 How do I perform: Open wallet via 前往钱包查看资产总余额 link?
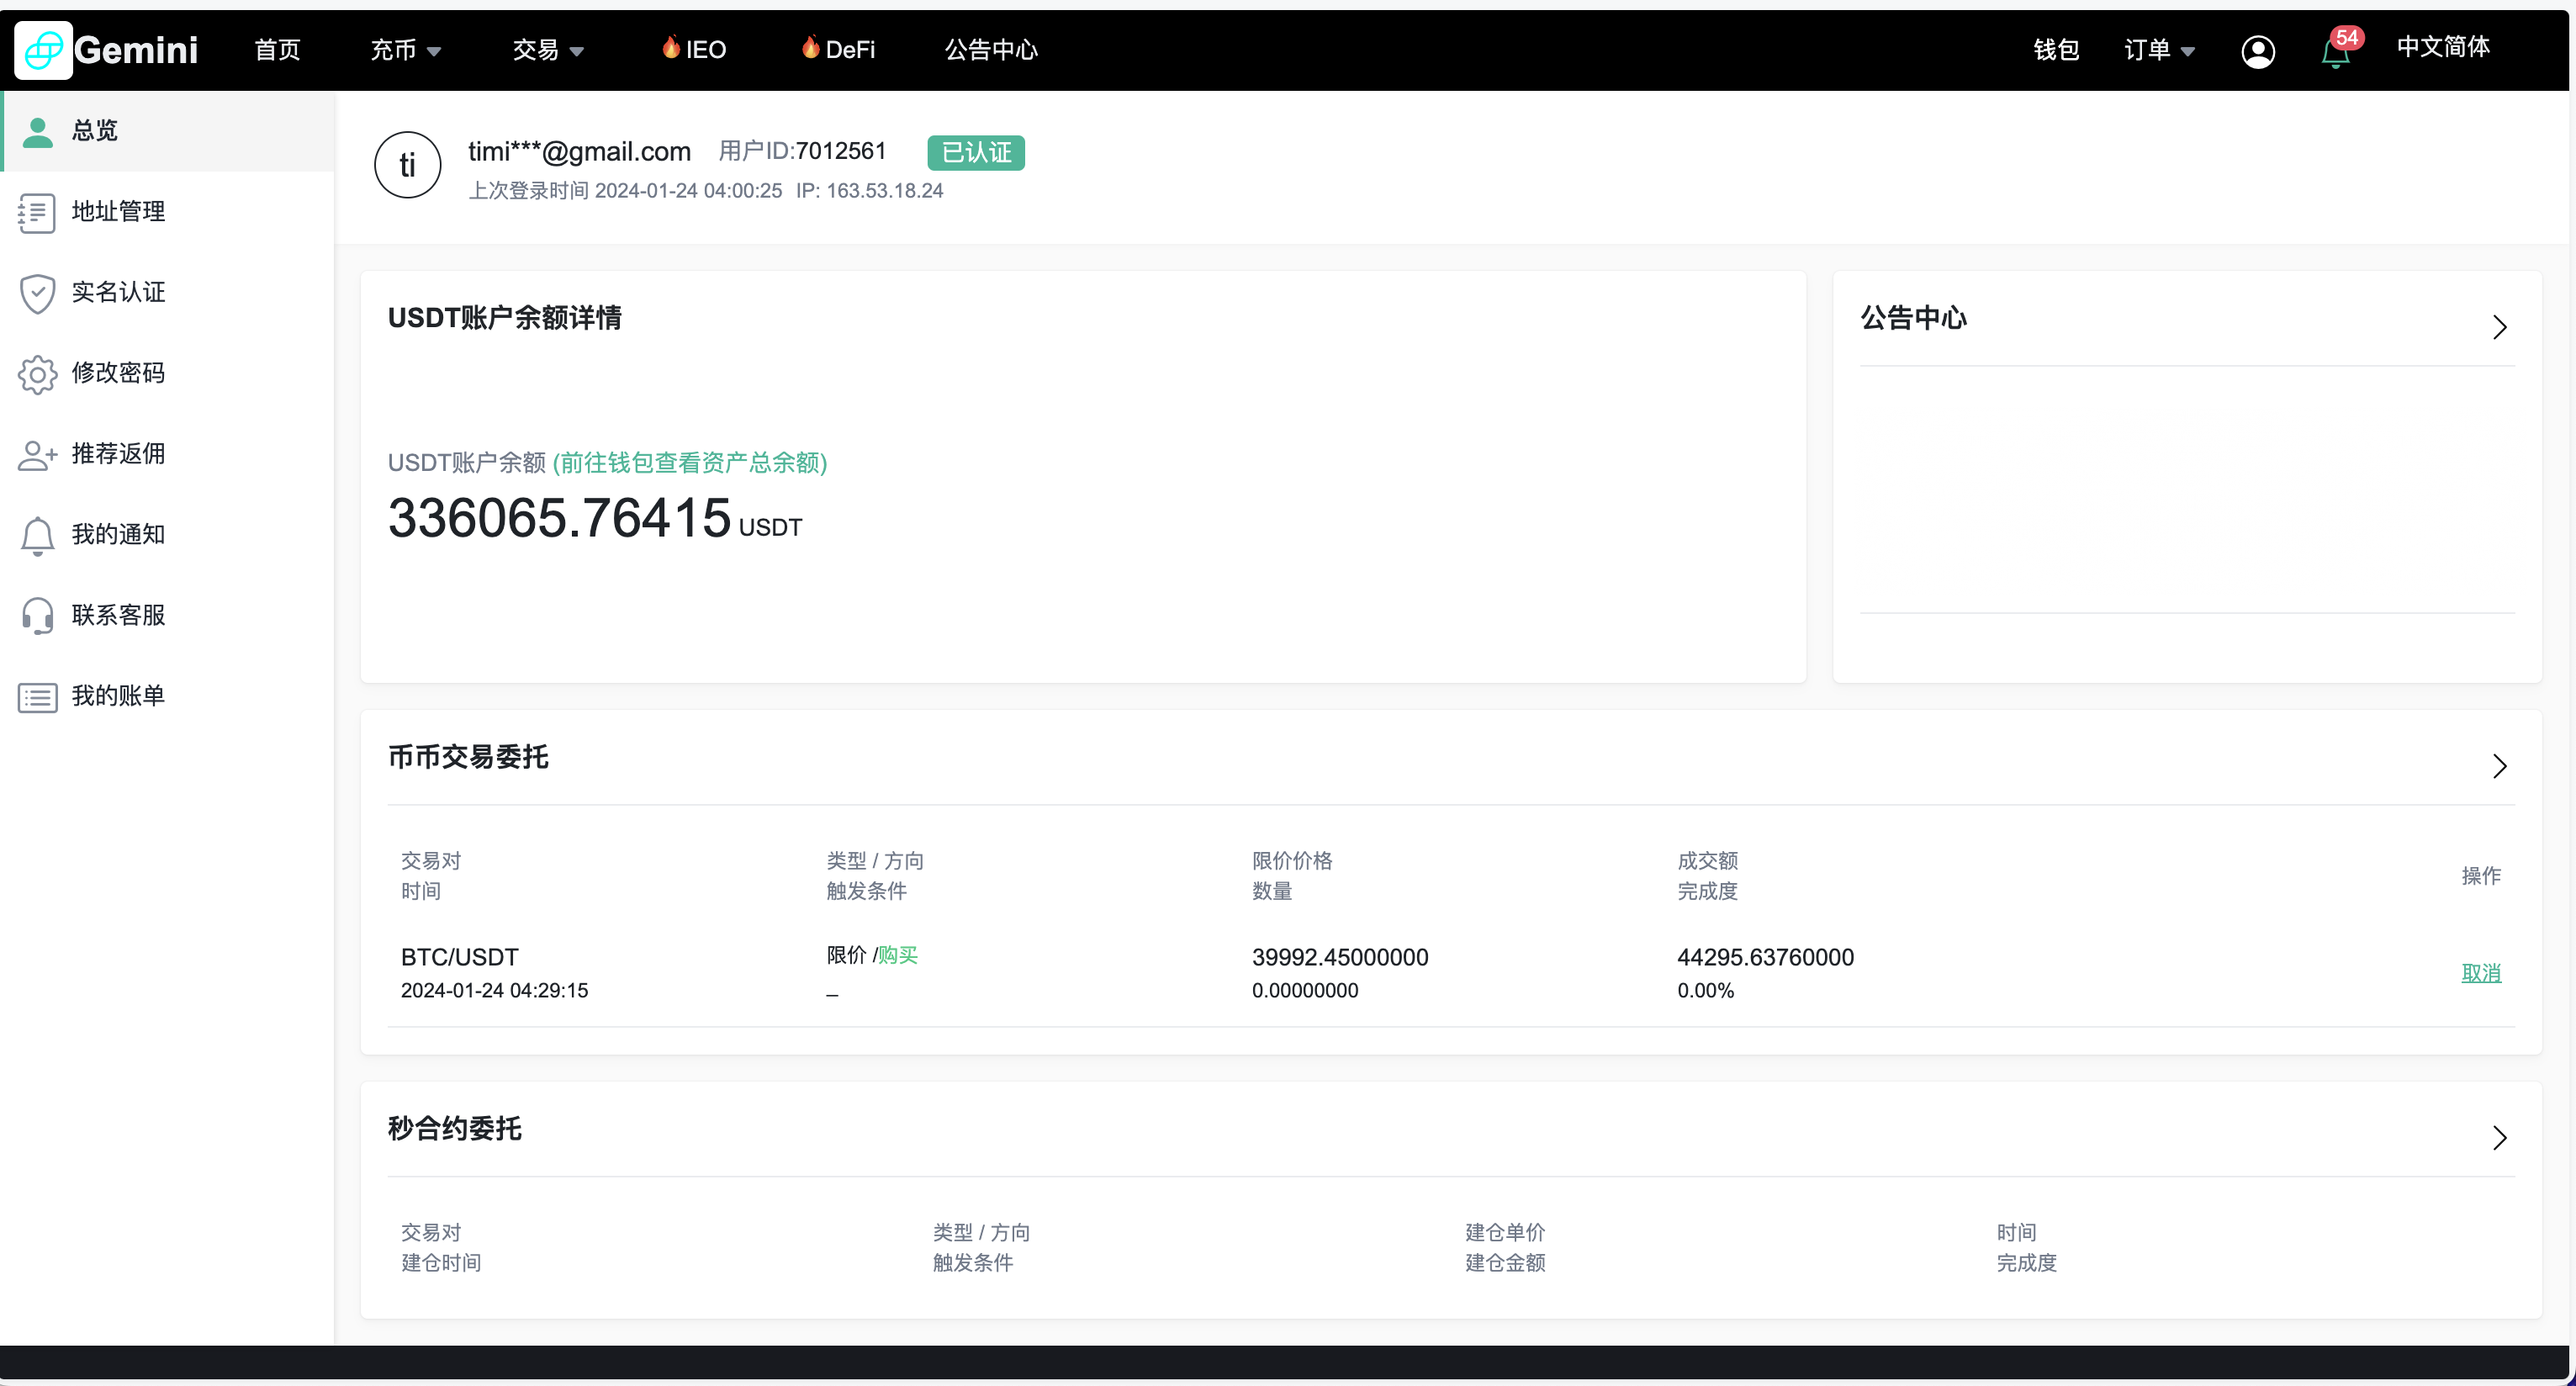691,463
